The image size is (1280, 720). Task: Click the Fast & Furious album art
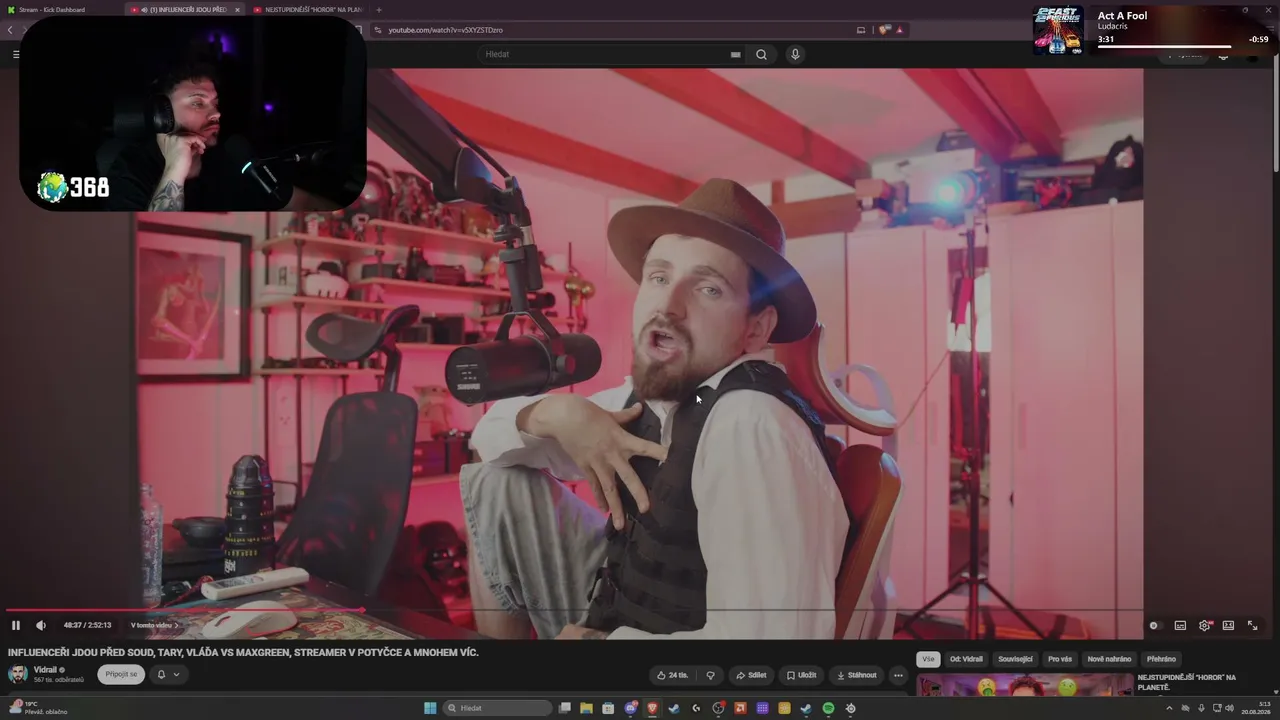tap(1058, 30)
